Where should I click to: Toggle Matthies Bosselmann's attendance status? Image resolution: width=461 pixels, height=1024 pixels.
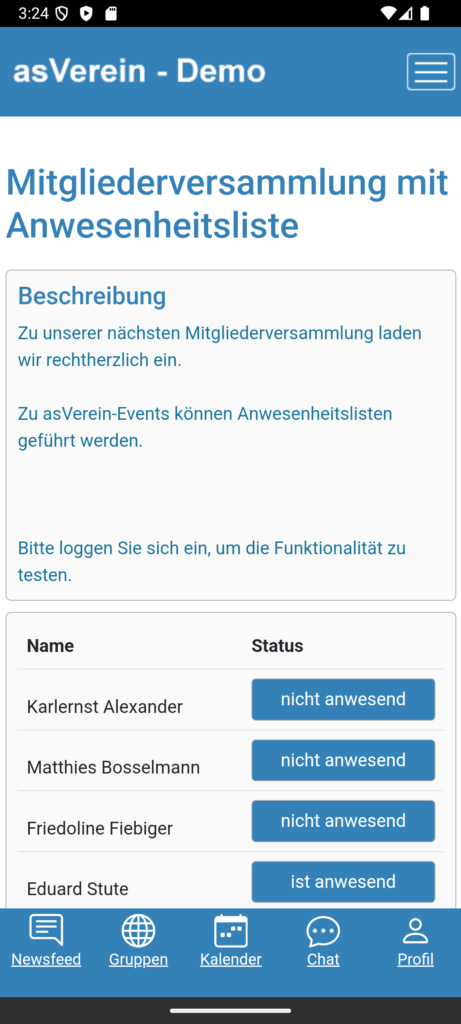click(x=343, y=760)
